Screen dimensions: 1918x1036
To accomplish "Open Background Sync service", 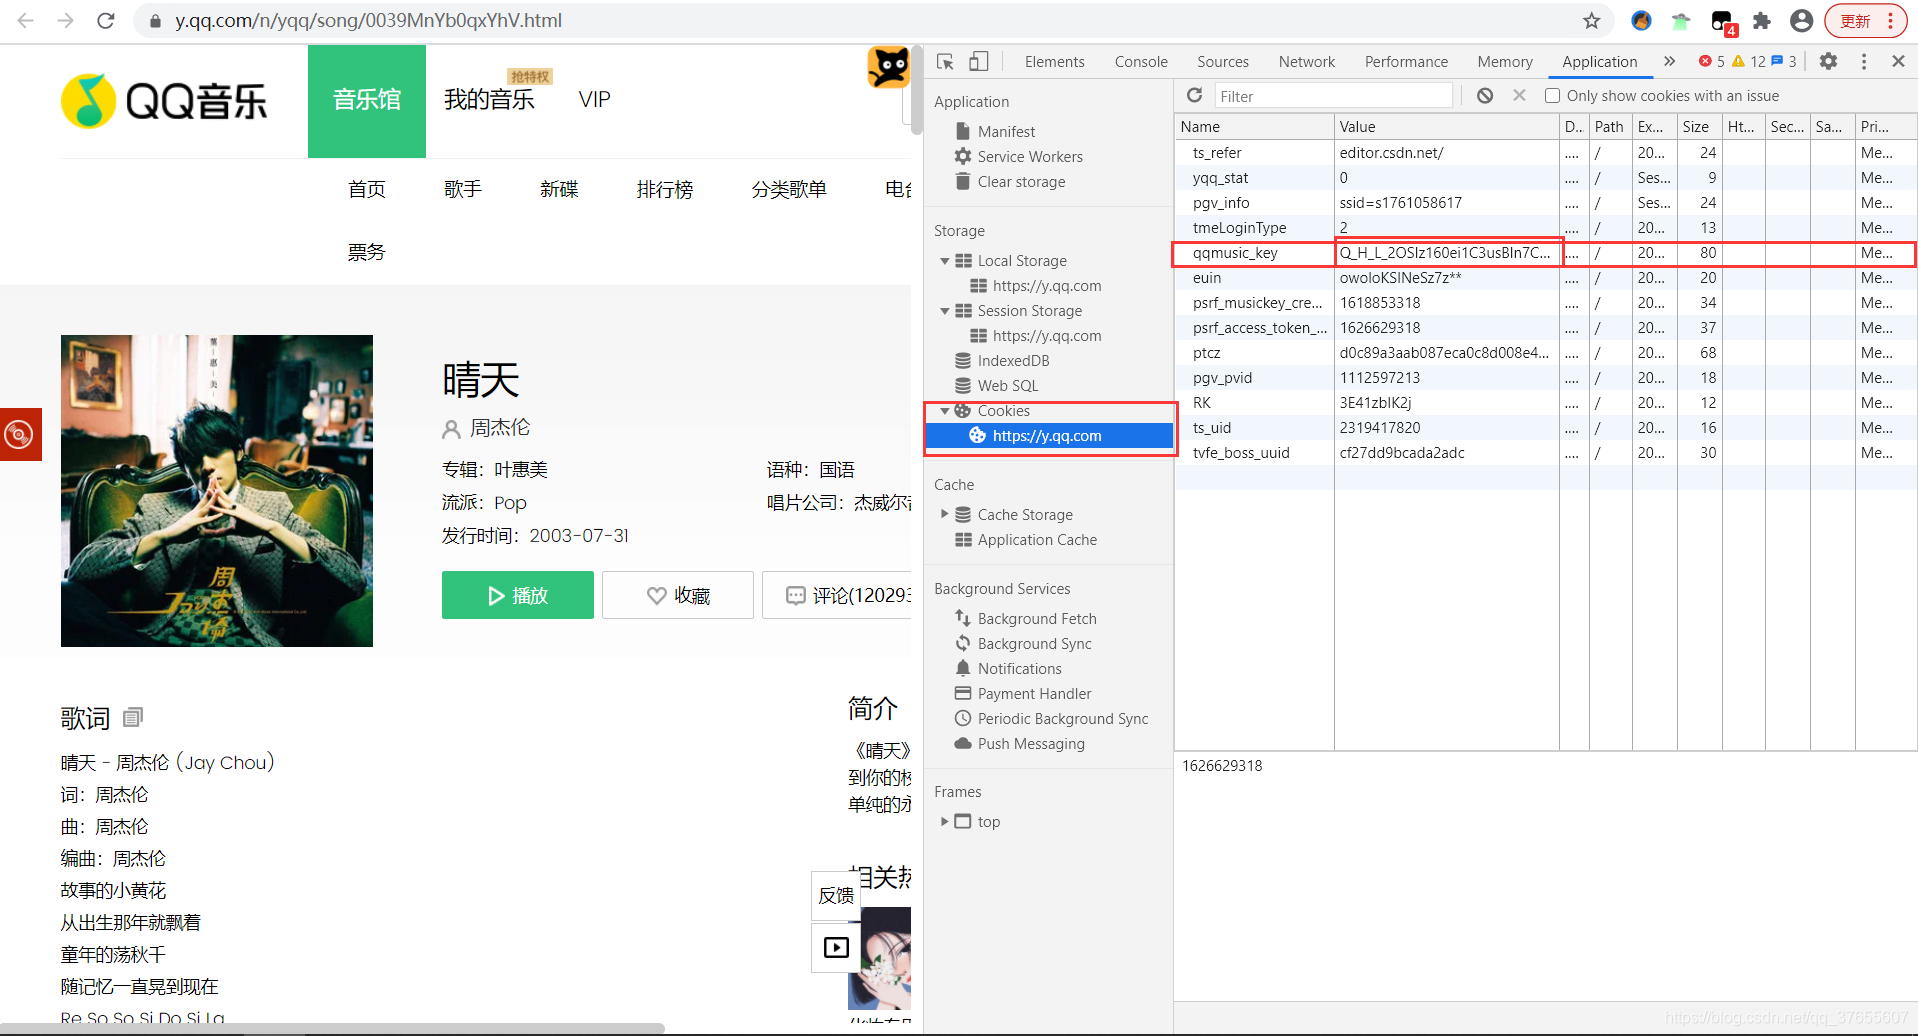I will pos(1034,644).
